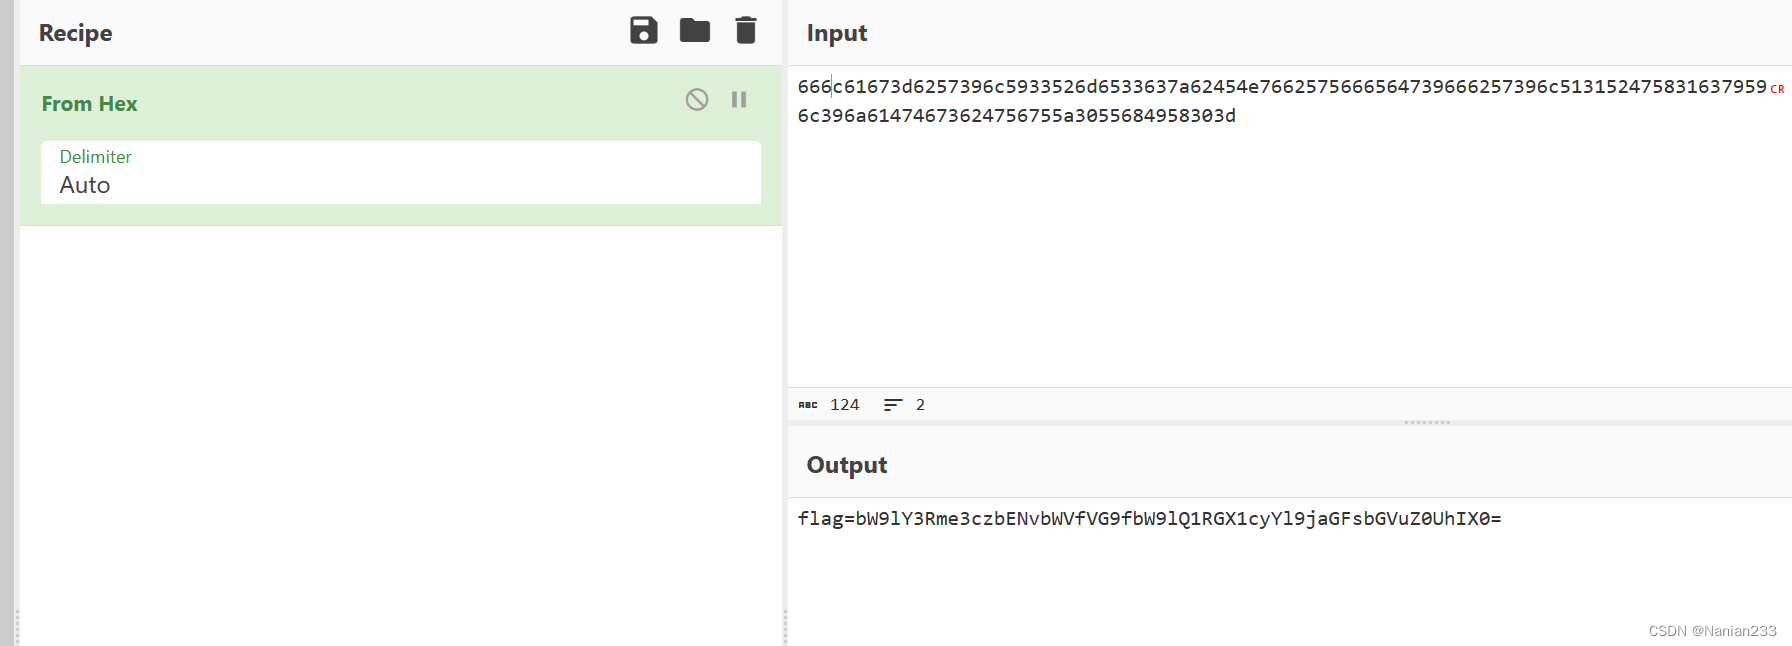This screenshot has height=646, width=1792.
Task: Load a saved recipe via folder icon
Action: pos(695,31)
